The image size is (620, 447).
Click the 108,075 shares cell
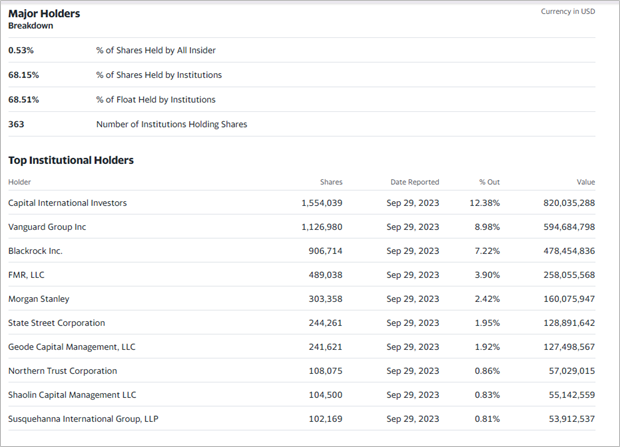325,371
